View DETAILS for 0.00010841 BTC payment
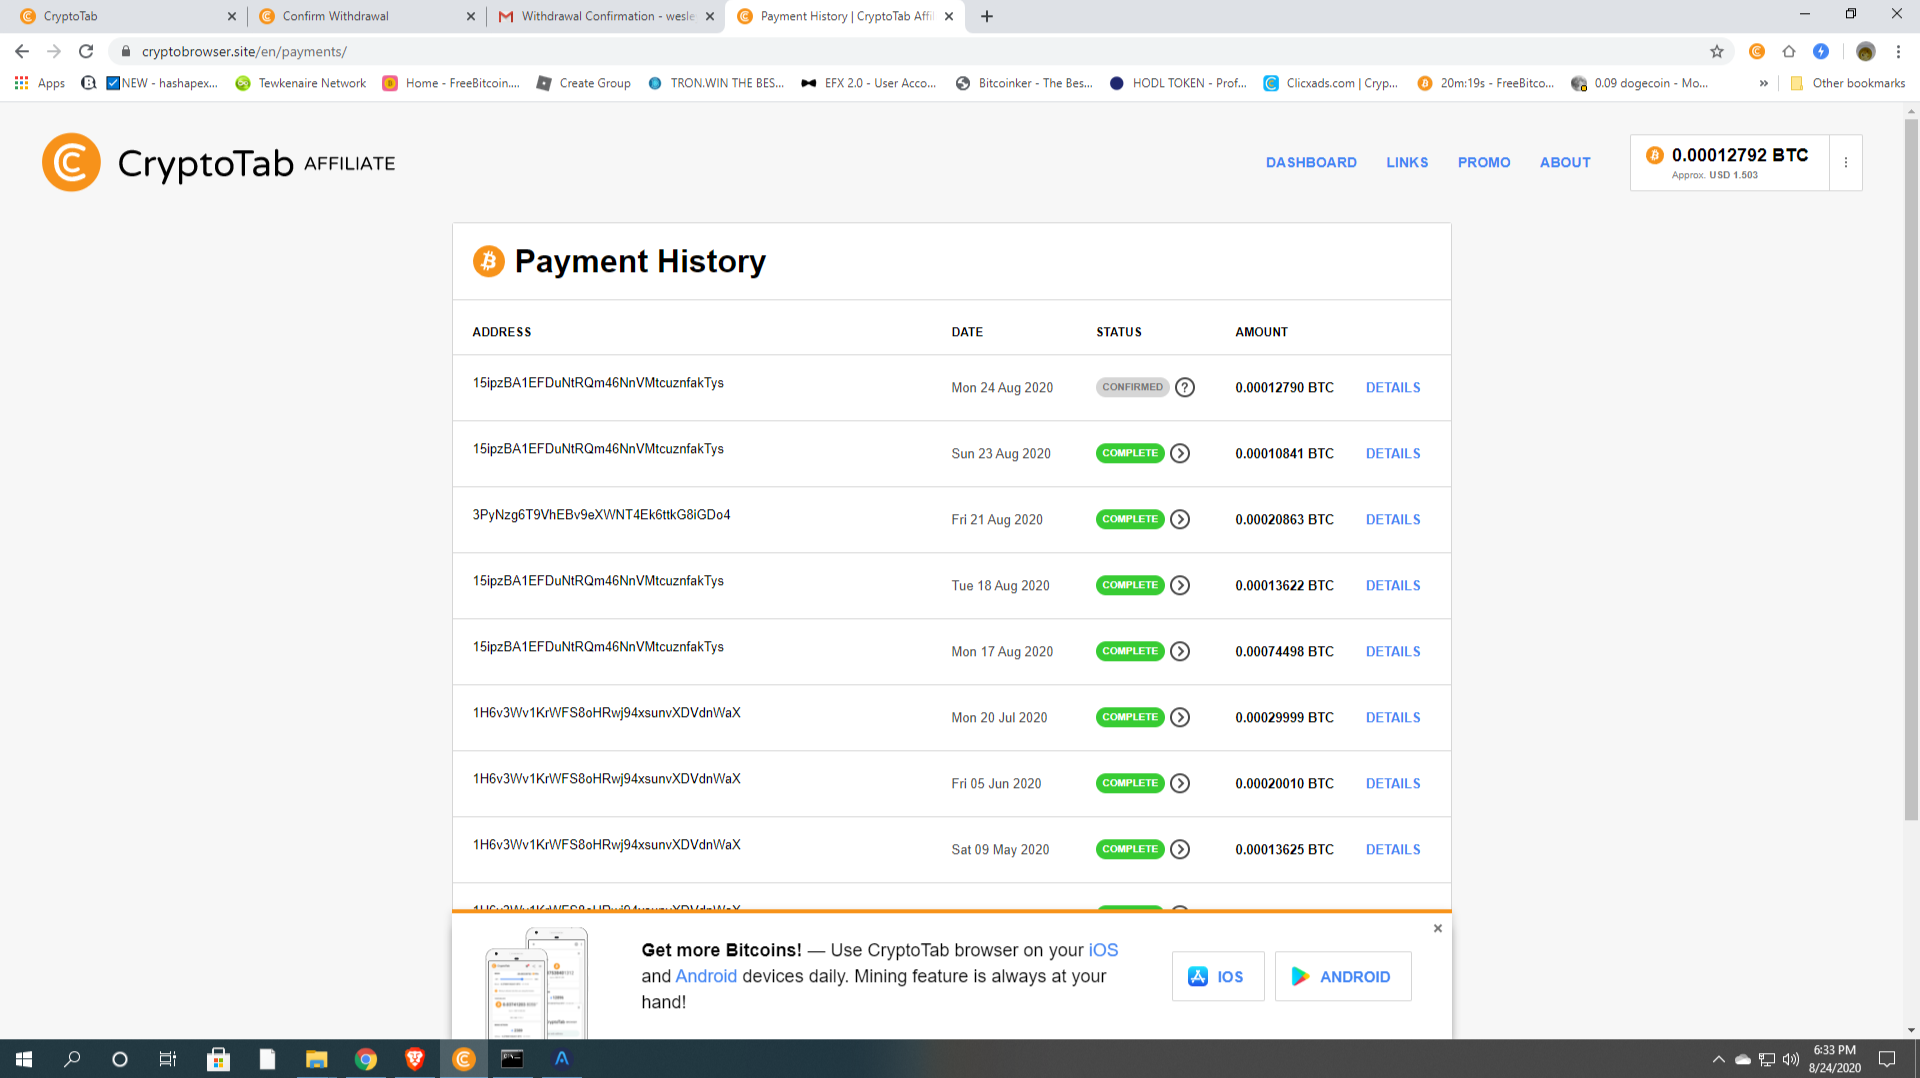 click(x=1393, y=453)
